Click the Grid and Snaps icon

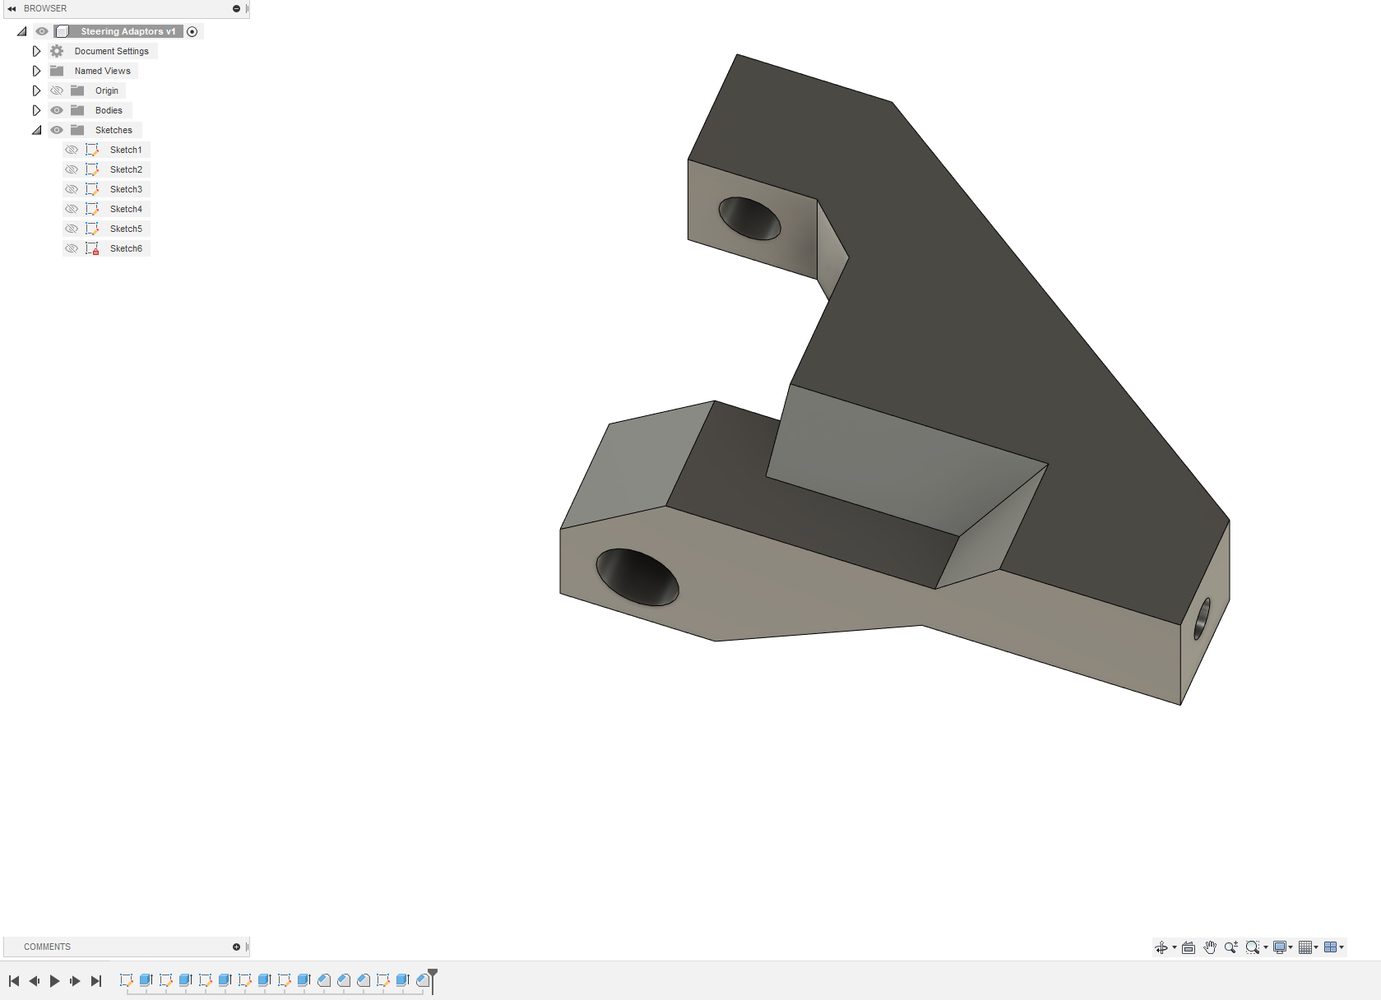[x=1305, y=947]
